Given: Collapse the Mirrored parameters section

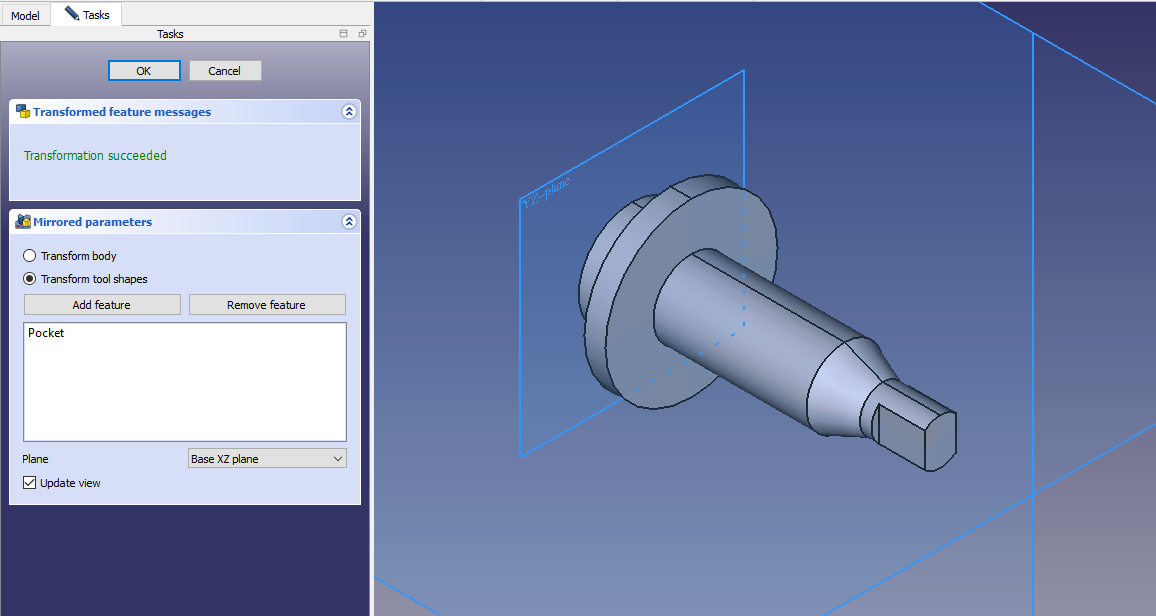Looking at the screenshot, I should point(348,222).
